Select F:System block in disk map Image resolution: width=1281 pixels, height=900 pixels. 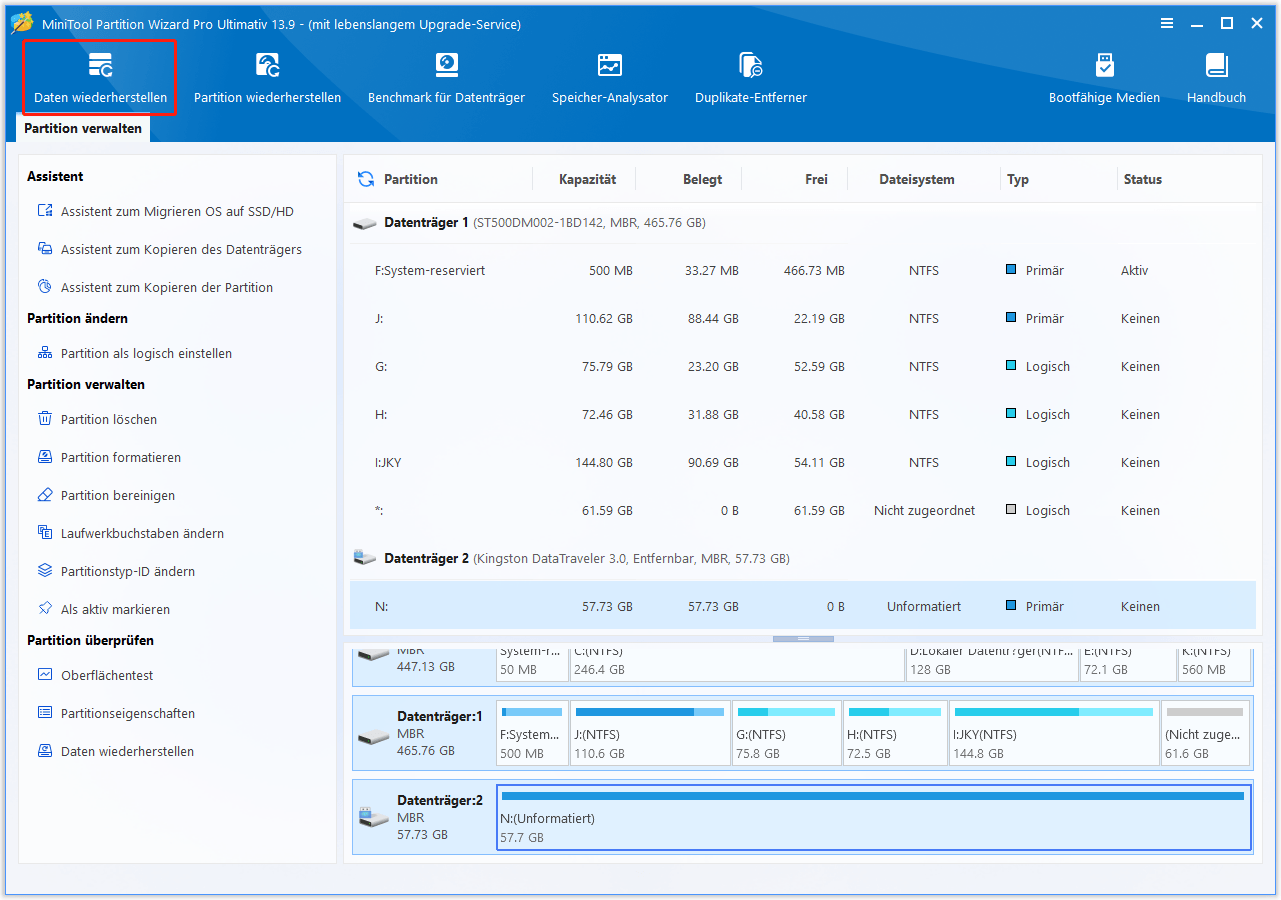(531, 733)
